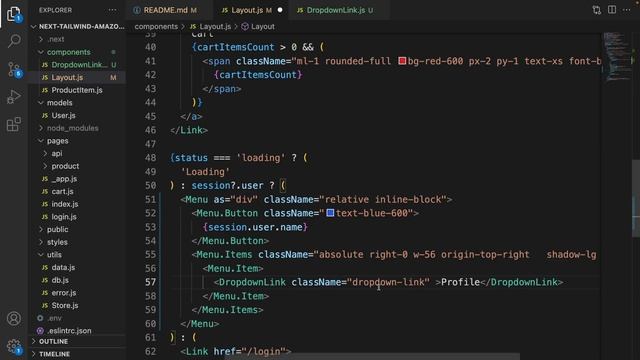Expand the styles folder
Image resolution: width=640 pixels, height=360 pixels.
[x=77, y=242]
